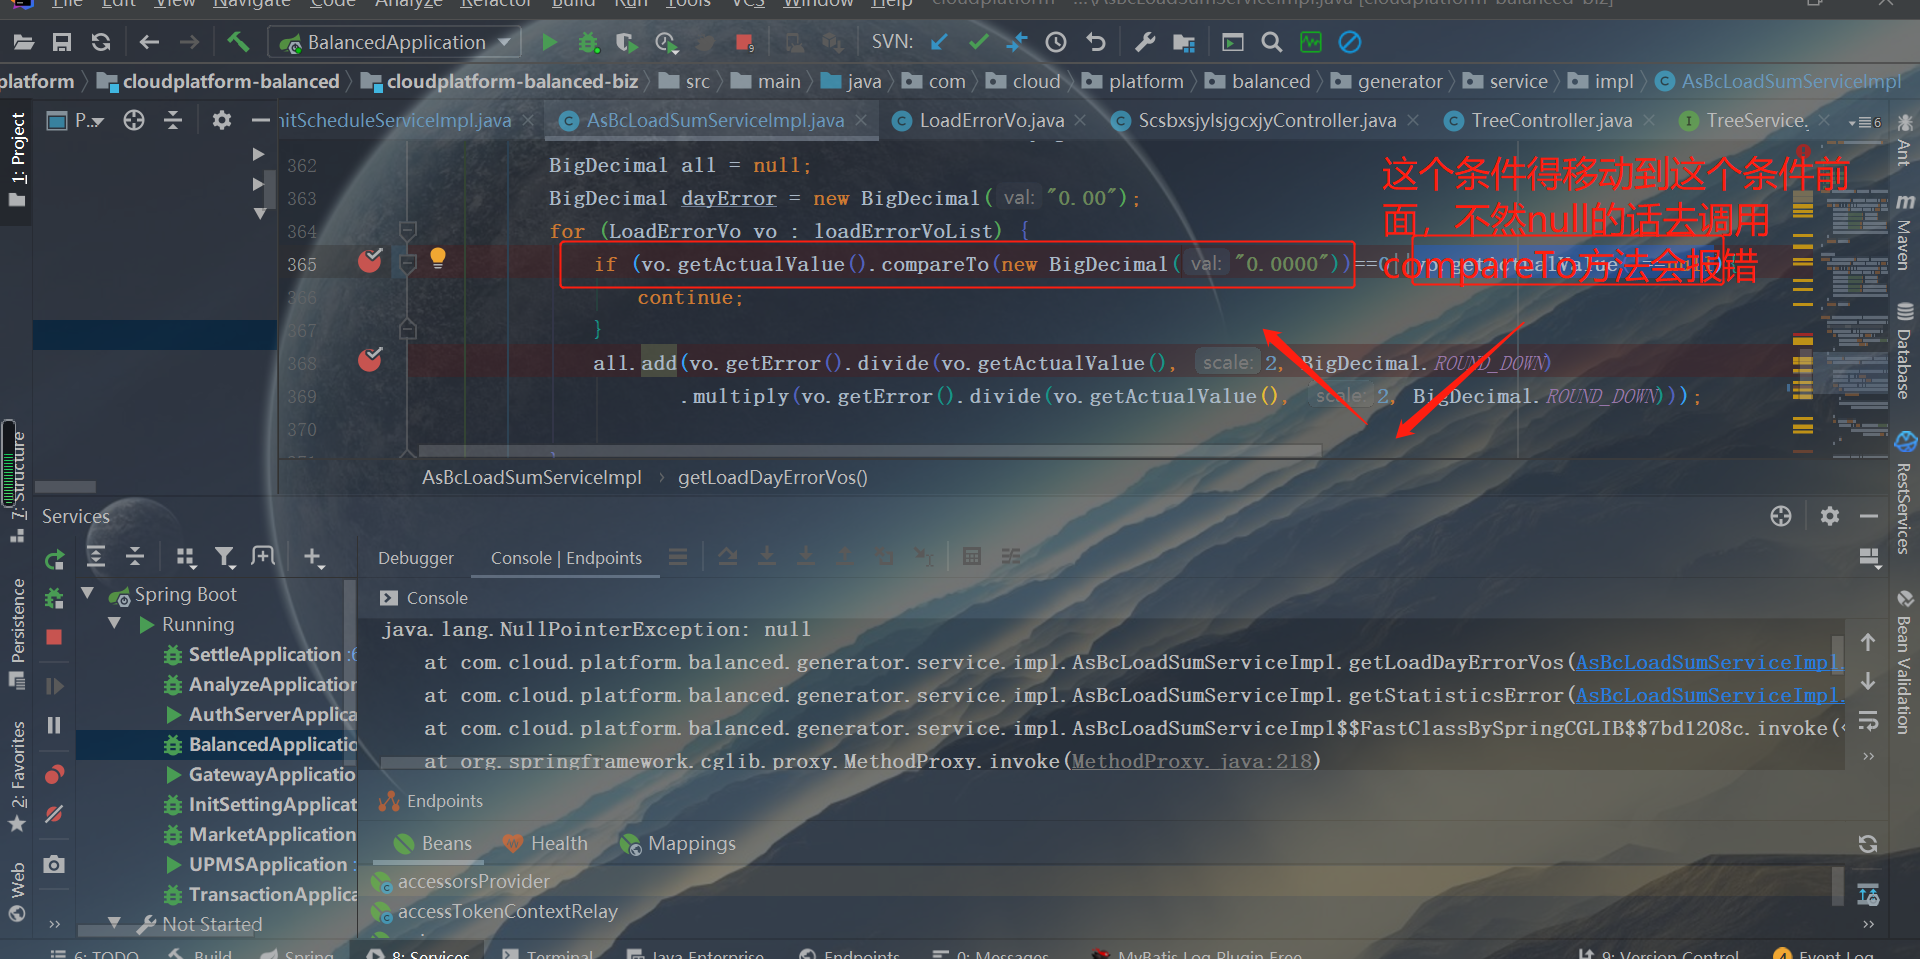The image size is (1920, 959).
Task: Expand all nodes in the Services tree
Action: [96, 557]
